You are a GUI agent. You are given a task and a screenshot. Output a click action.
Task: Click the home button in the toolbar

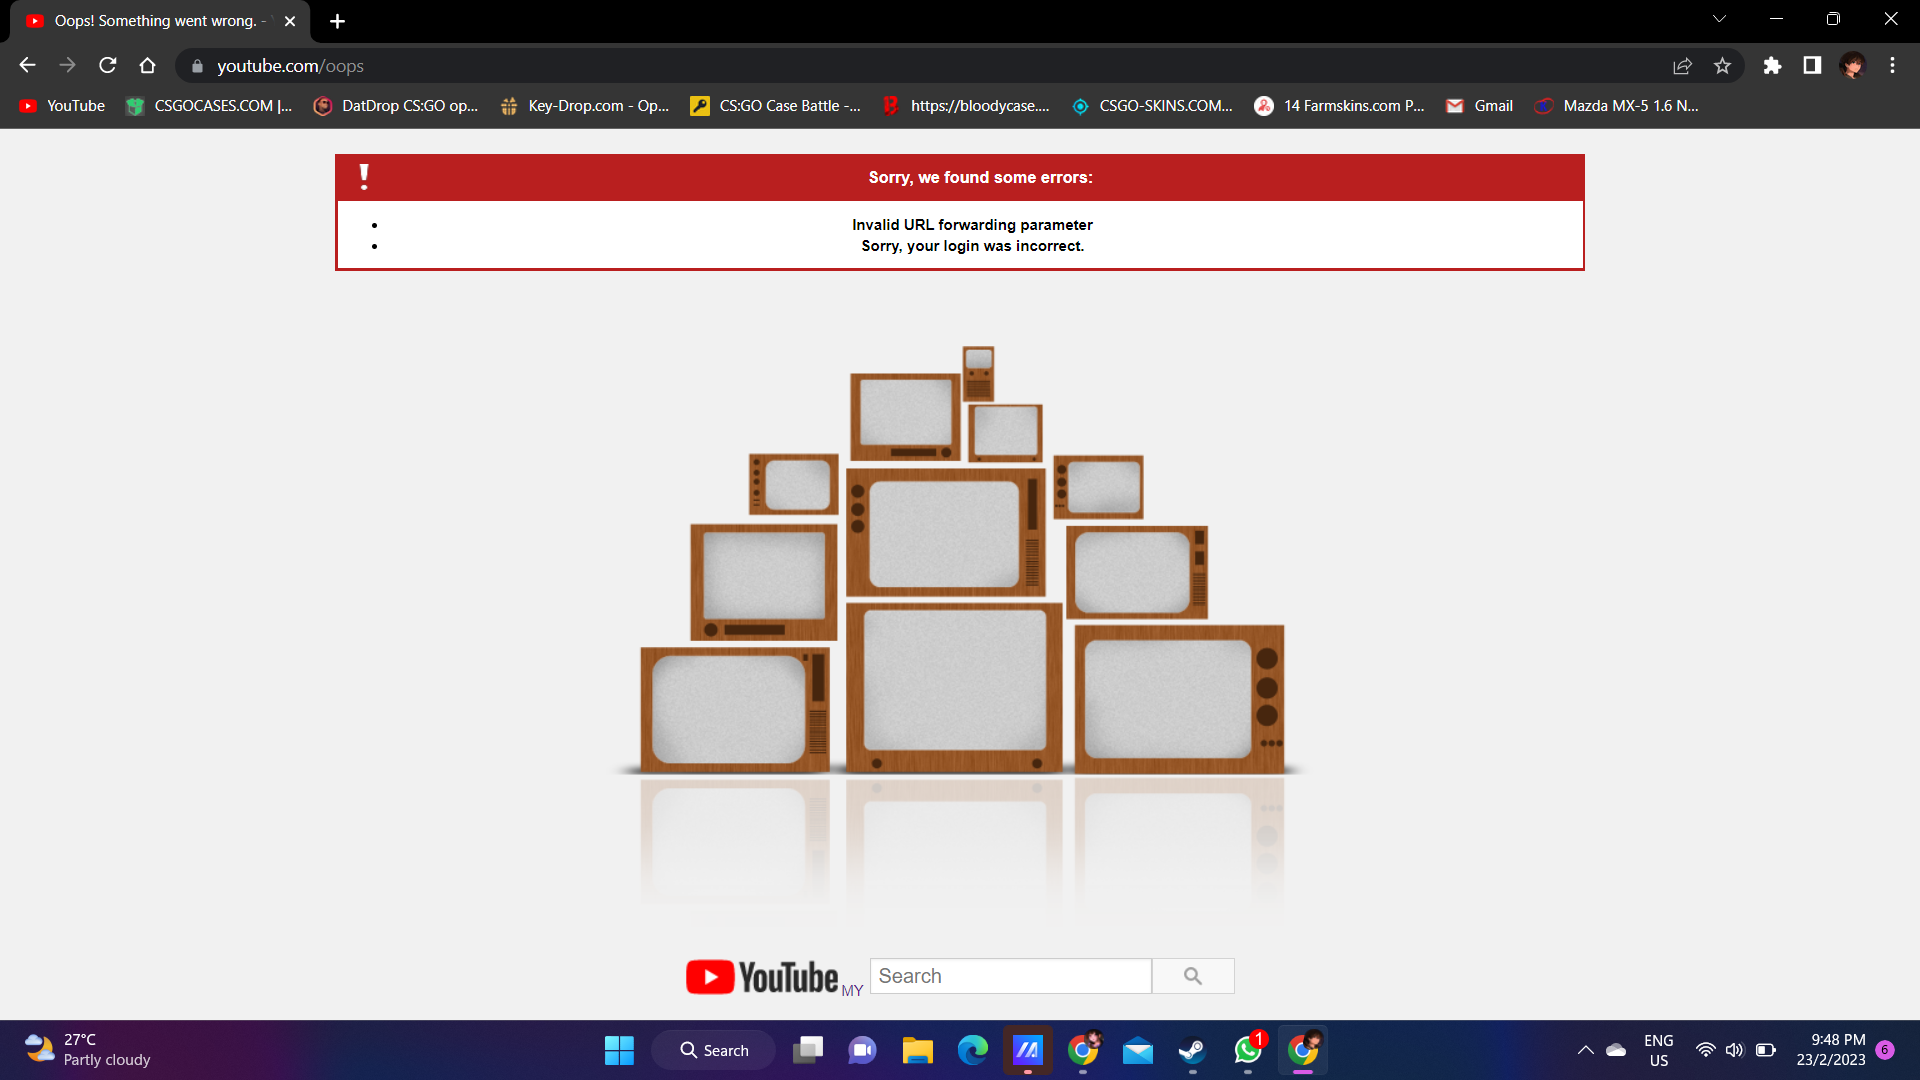pos(148,66)
